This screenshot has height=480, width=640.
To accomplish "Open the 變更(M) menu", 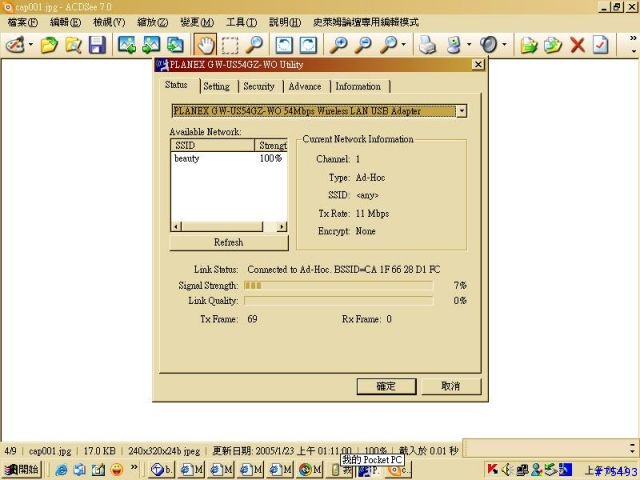I will click(x=197, y=22).
